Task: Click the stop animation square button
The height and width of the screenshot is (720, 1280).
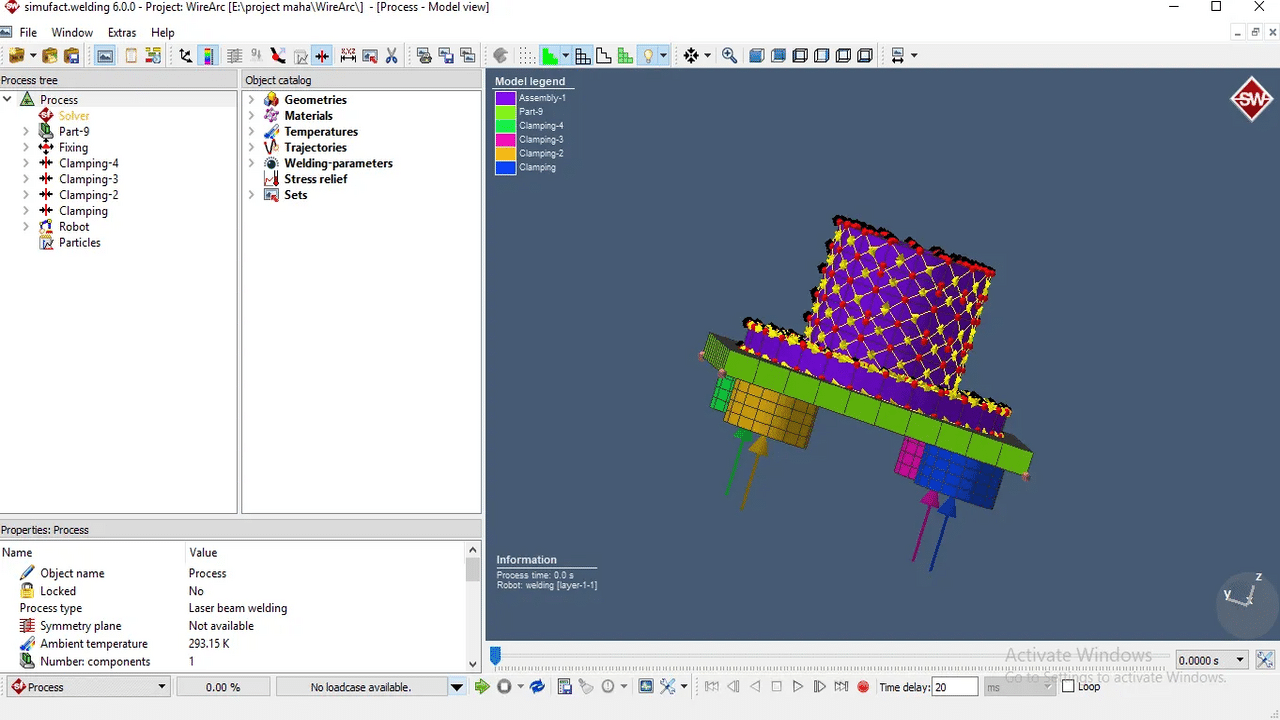Action: pyautogui.click(x=776, y=687)
